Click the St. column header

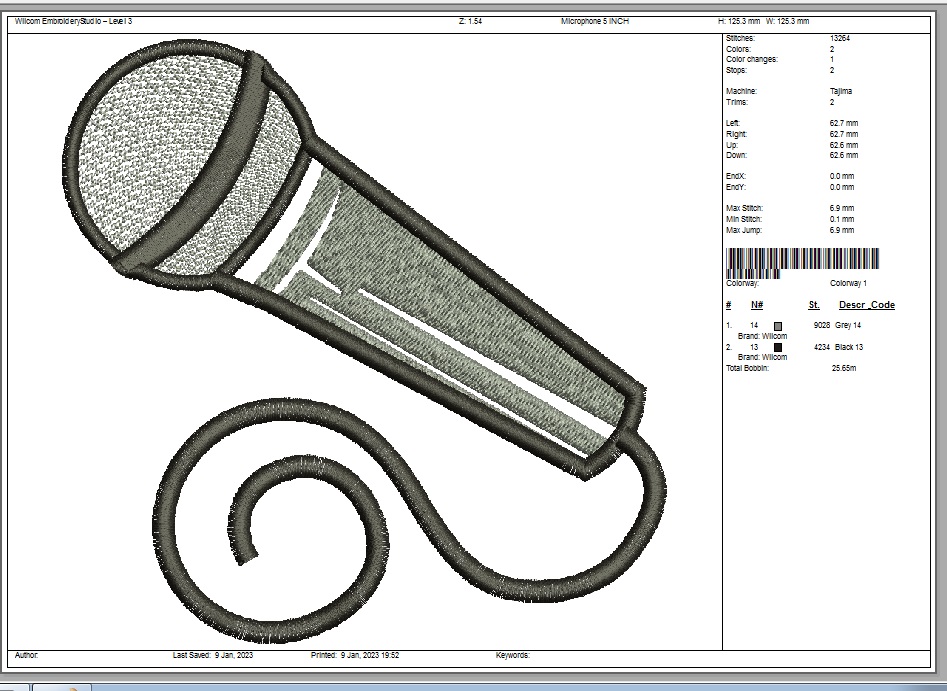pos(814,305)
